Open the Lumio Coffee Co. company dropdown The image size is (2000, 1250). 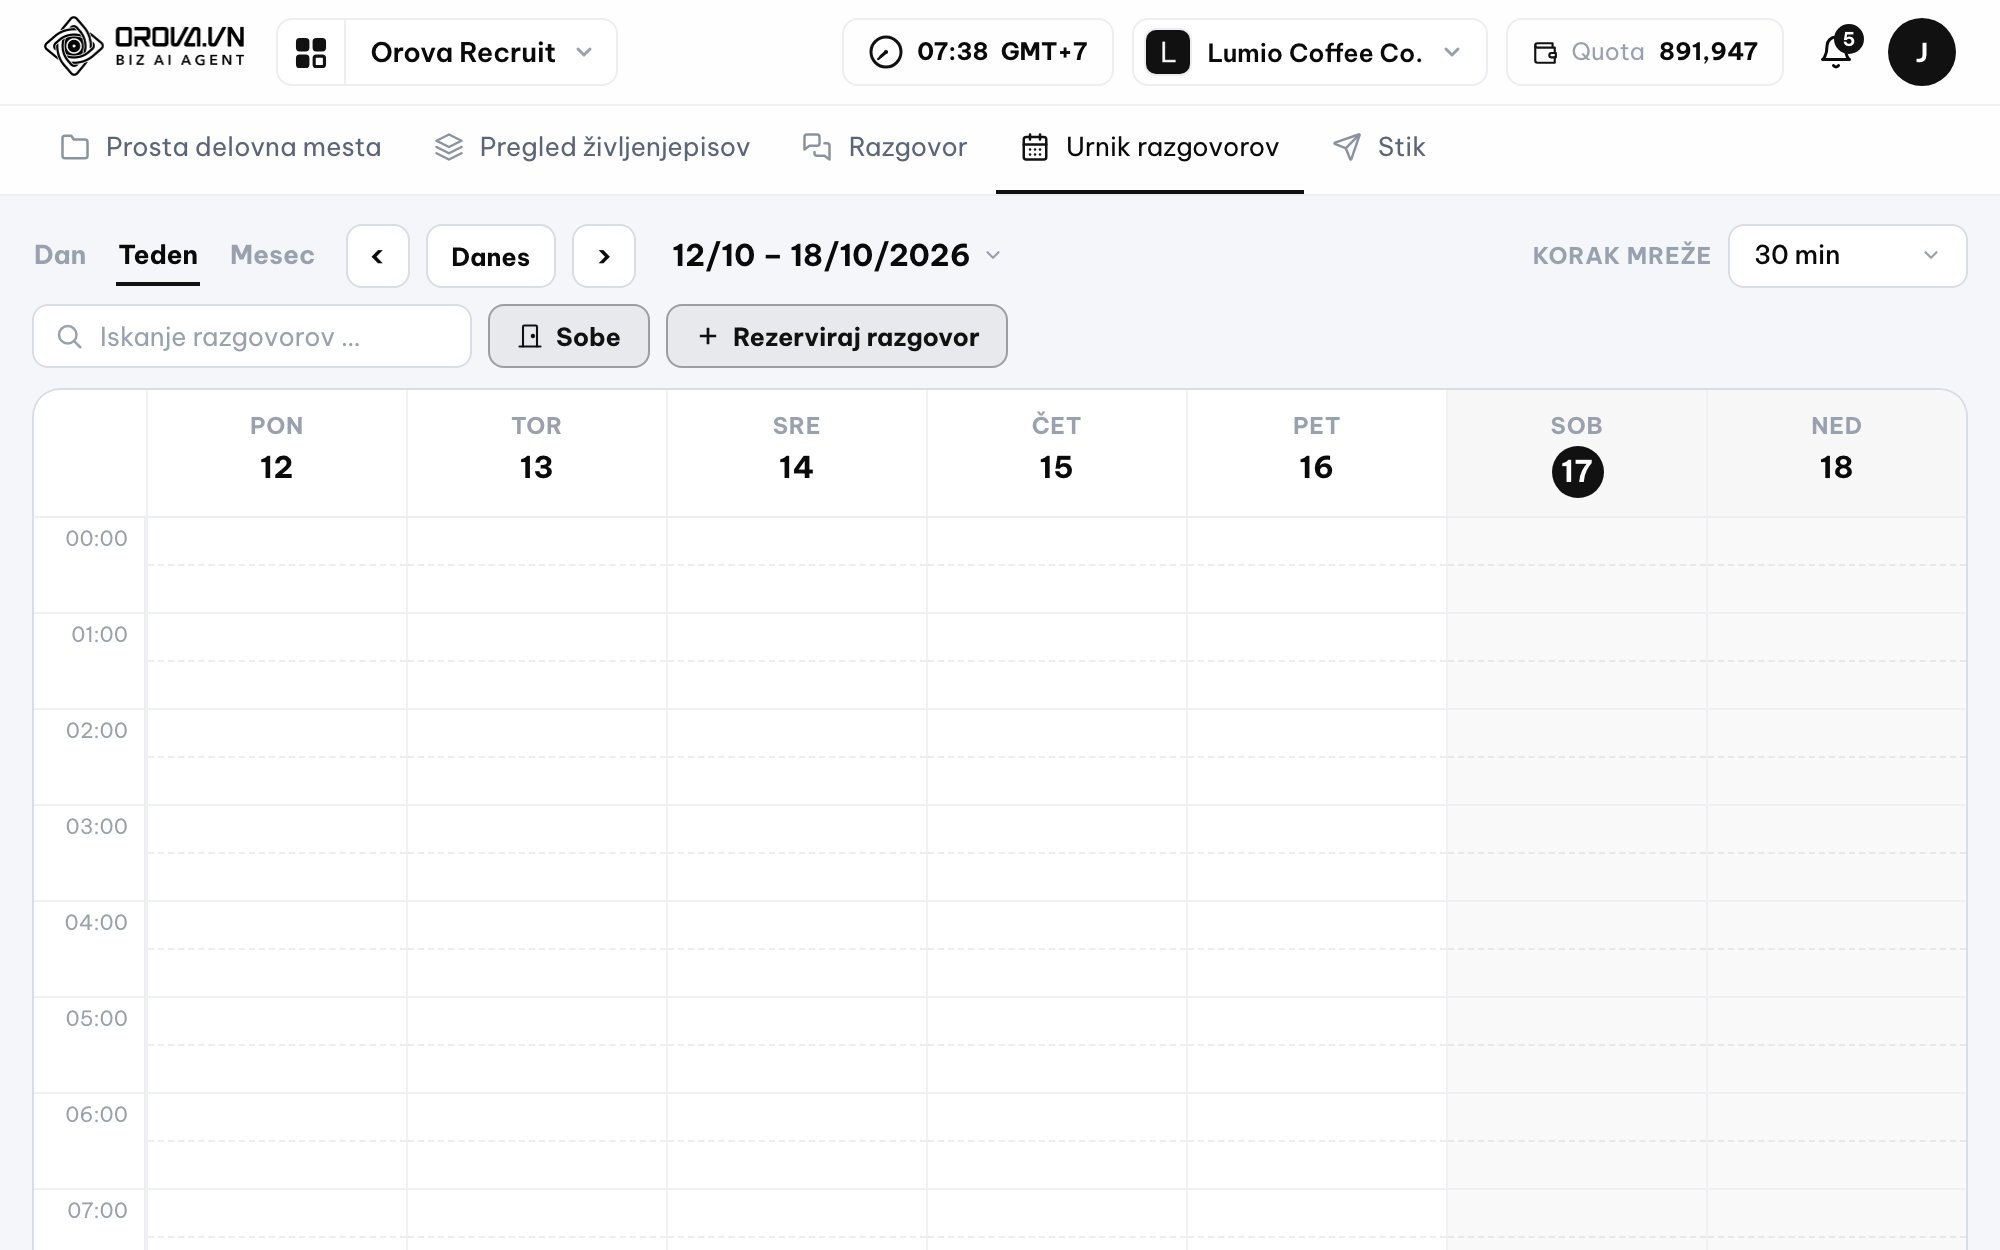pyautogui.click(x=1310, y=52)
